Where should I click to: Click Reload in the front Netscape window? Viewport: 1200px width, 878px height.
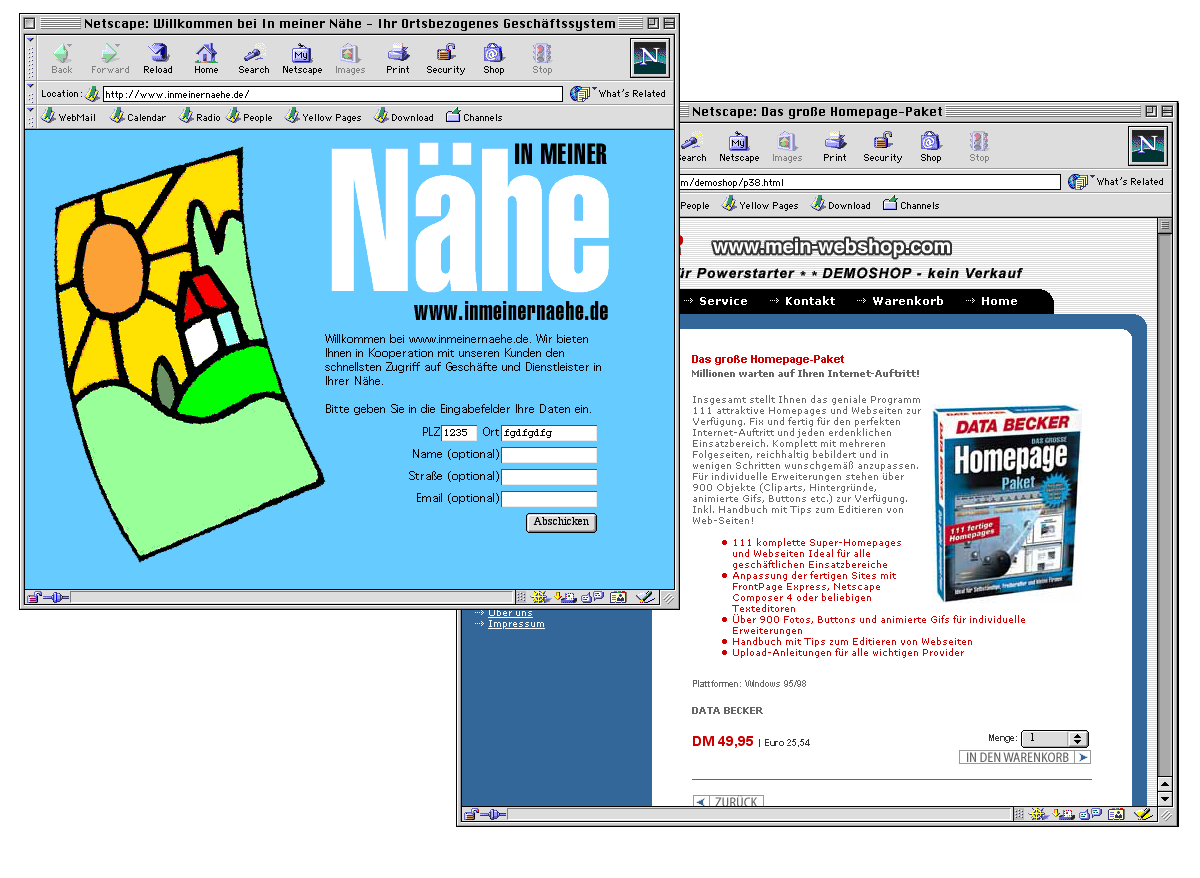[157, 58]
